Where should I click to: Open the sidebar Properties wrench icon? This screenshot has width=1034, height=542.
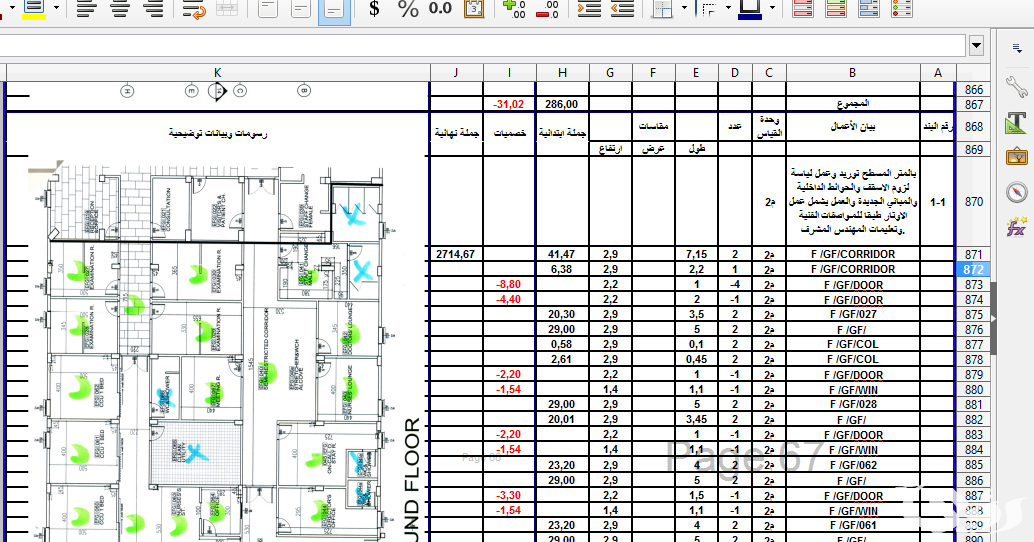(x=1017, y=89)
